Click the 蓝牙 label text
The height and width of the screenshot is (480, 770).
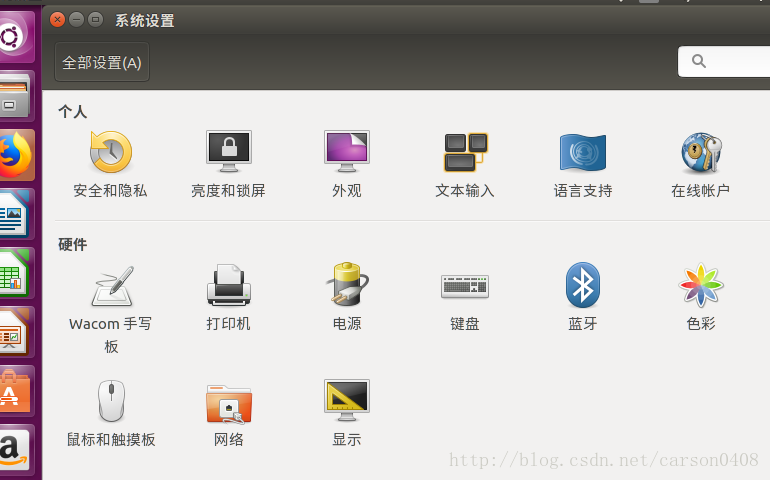coord(583,324)
